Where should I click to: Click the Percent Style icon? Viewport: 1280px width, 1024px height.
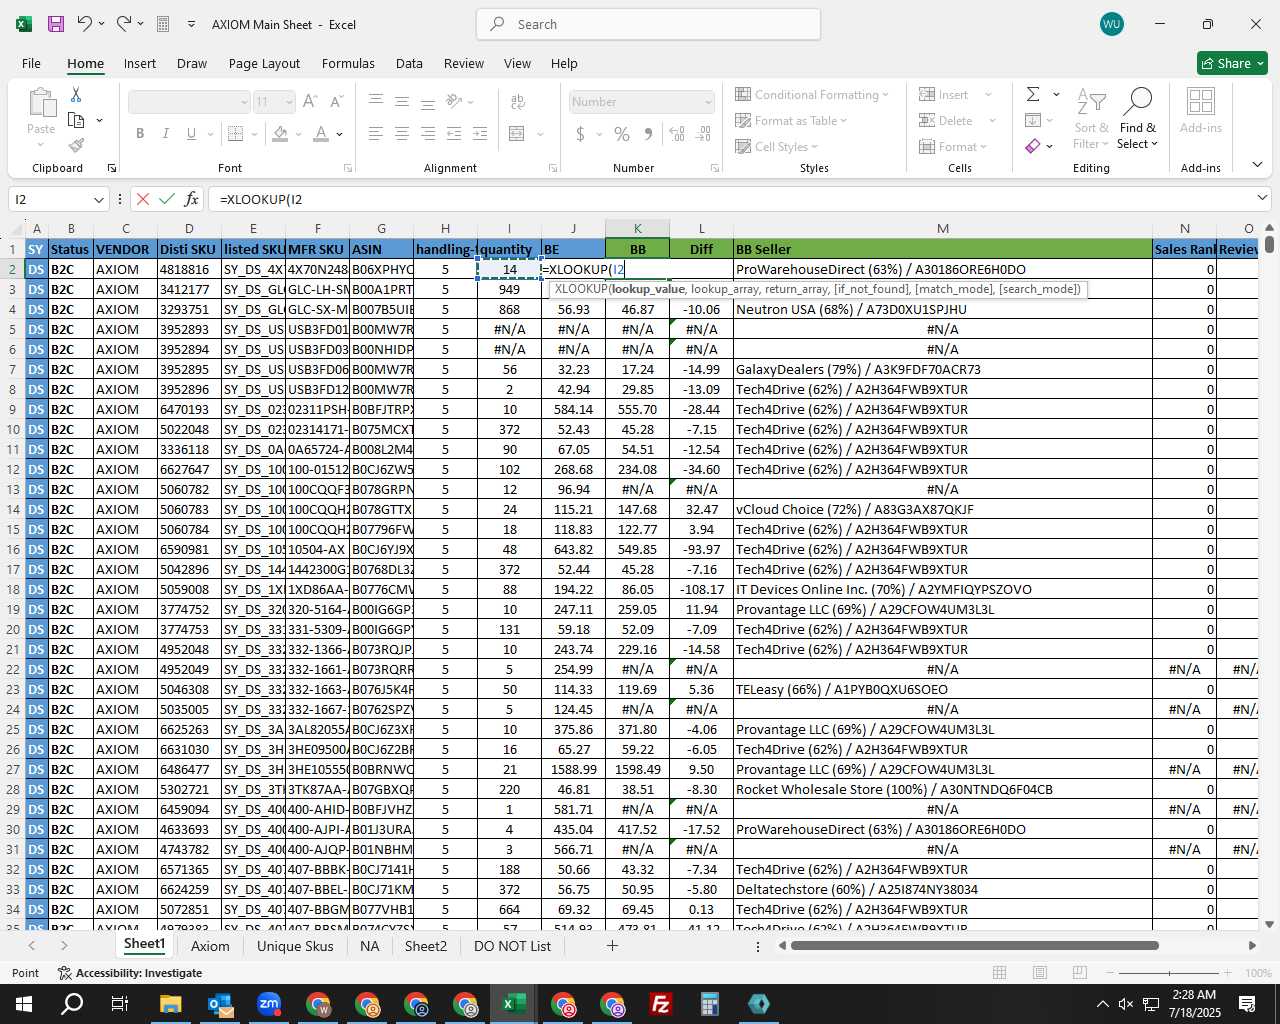[622, 133]
